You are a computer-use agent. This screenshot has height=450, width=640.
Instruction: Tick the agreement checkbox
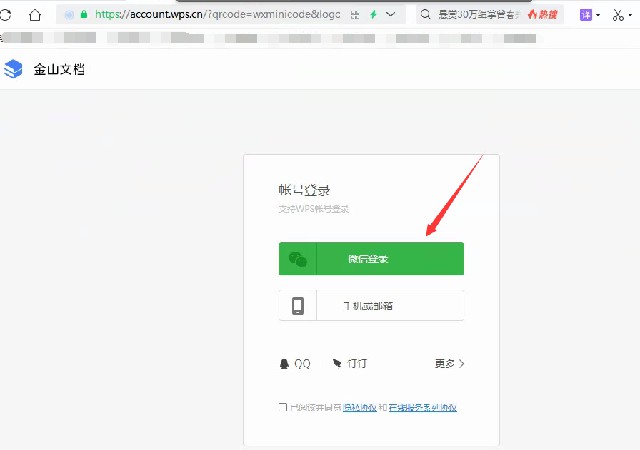[x=283, y=407]
